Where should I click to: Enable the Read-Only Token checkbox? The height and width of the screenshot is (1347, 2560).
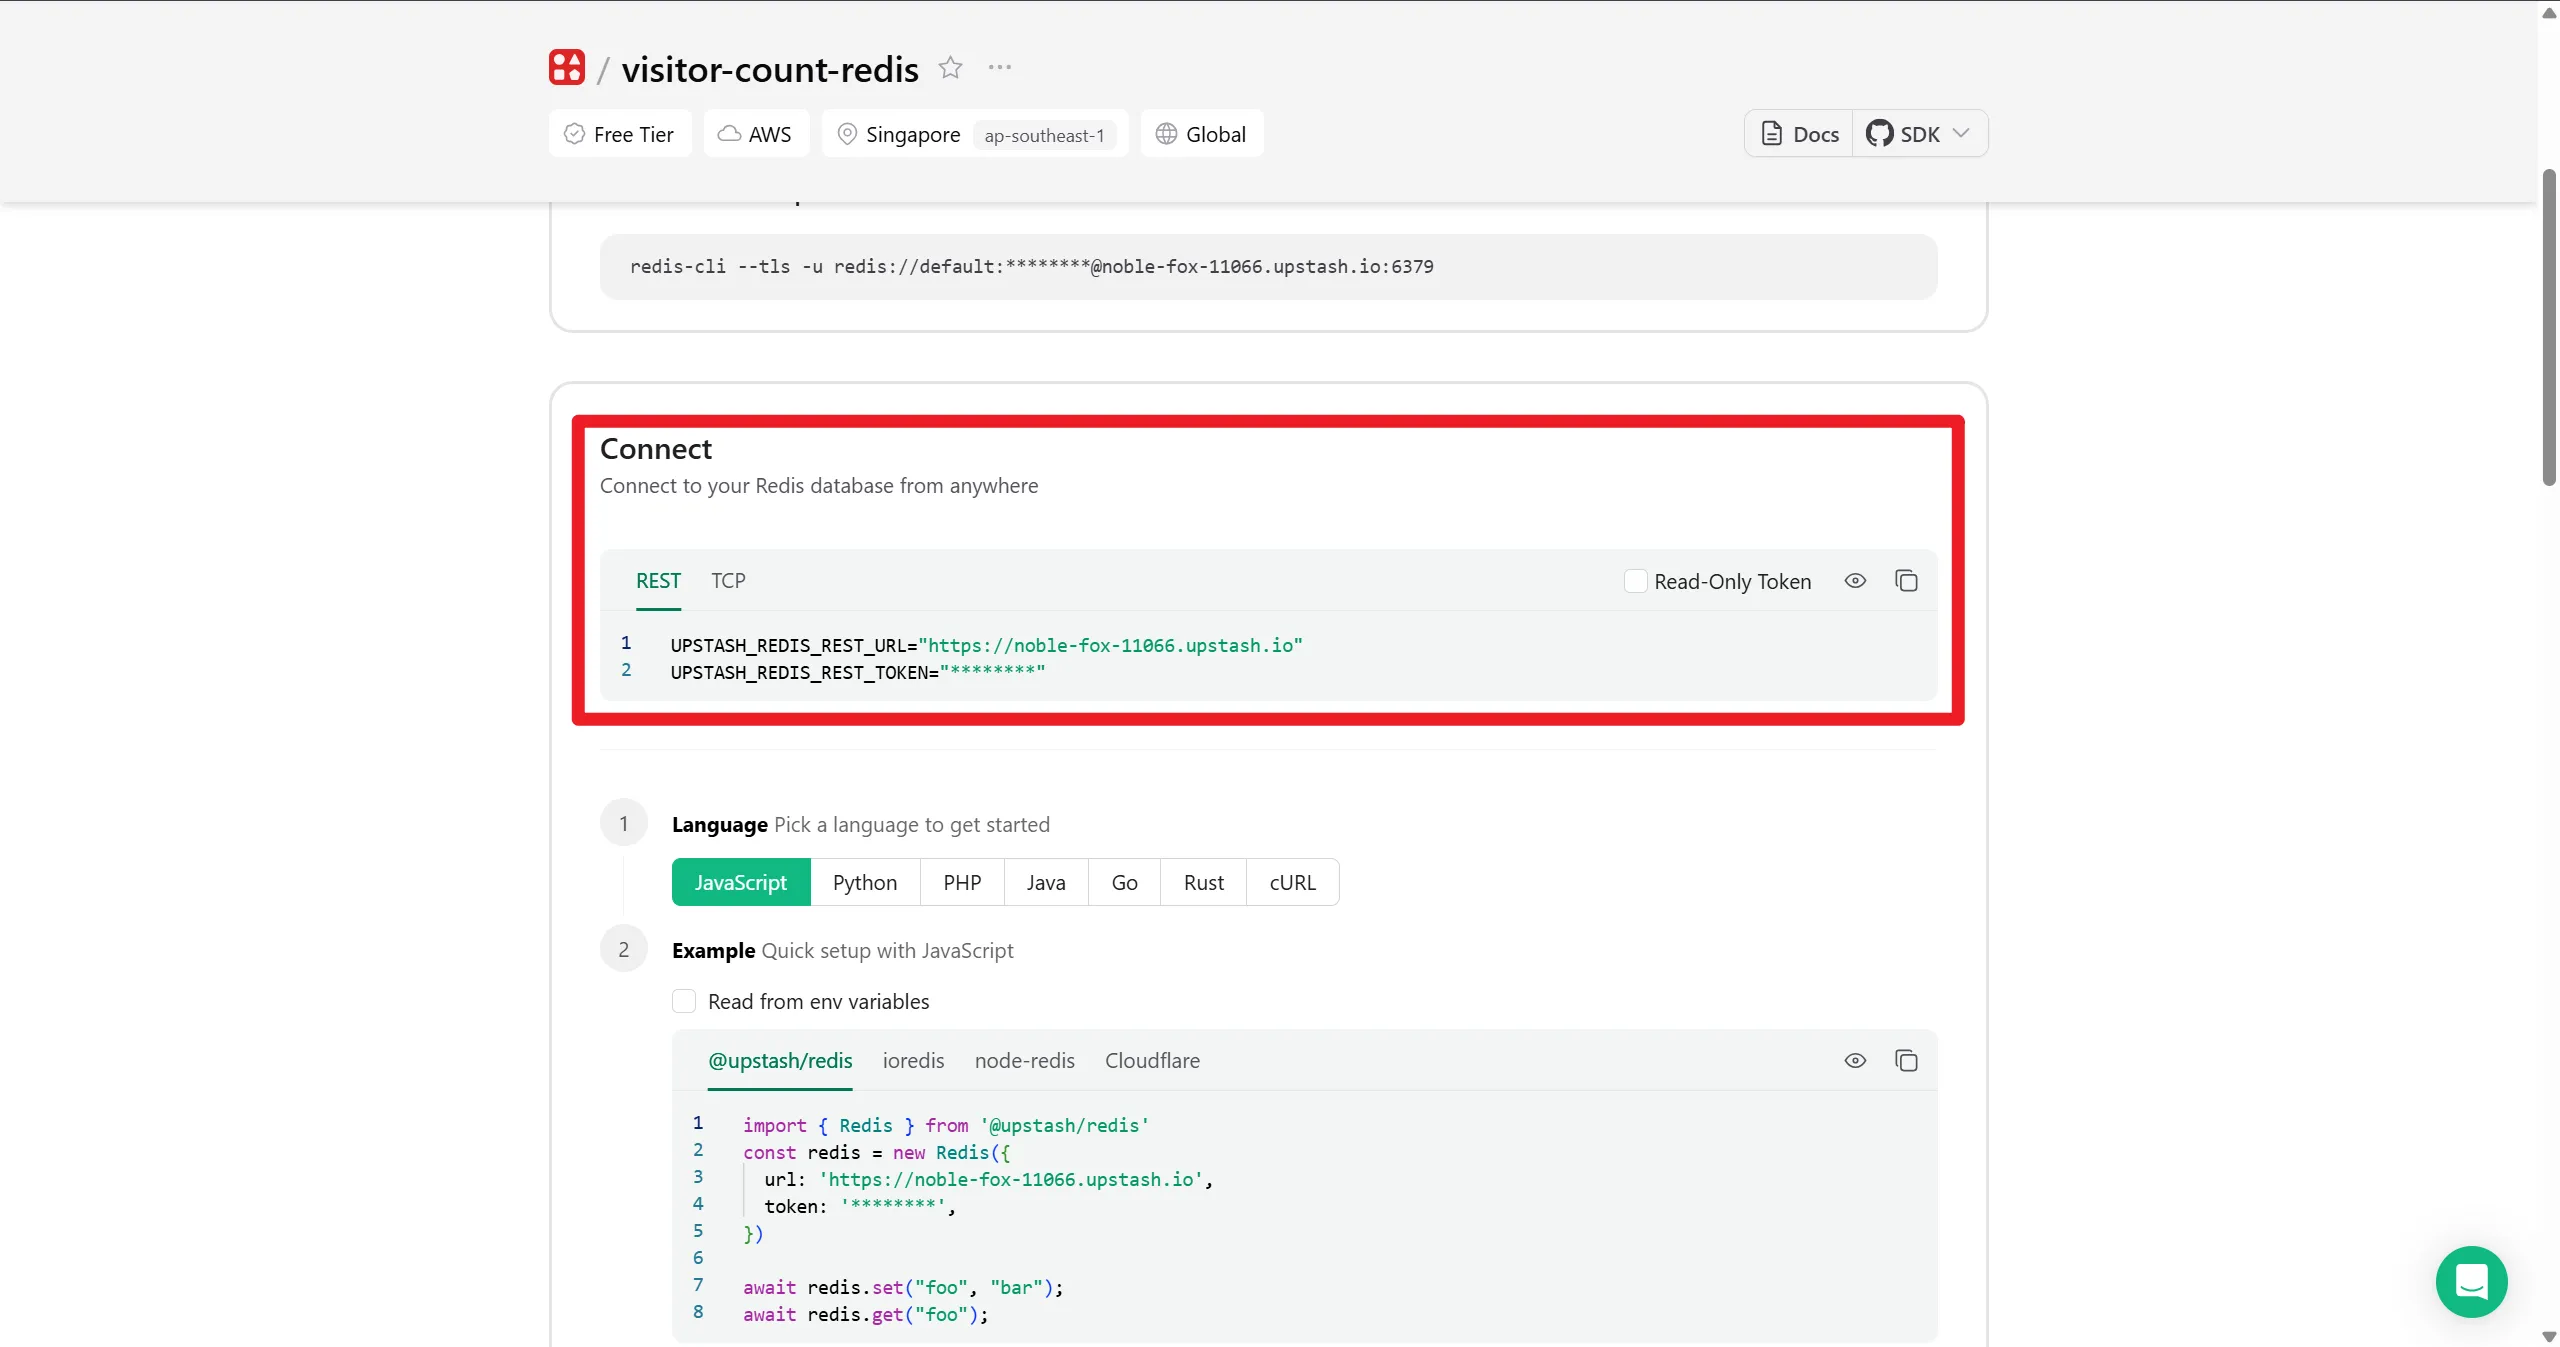[x=1634, y=580]
